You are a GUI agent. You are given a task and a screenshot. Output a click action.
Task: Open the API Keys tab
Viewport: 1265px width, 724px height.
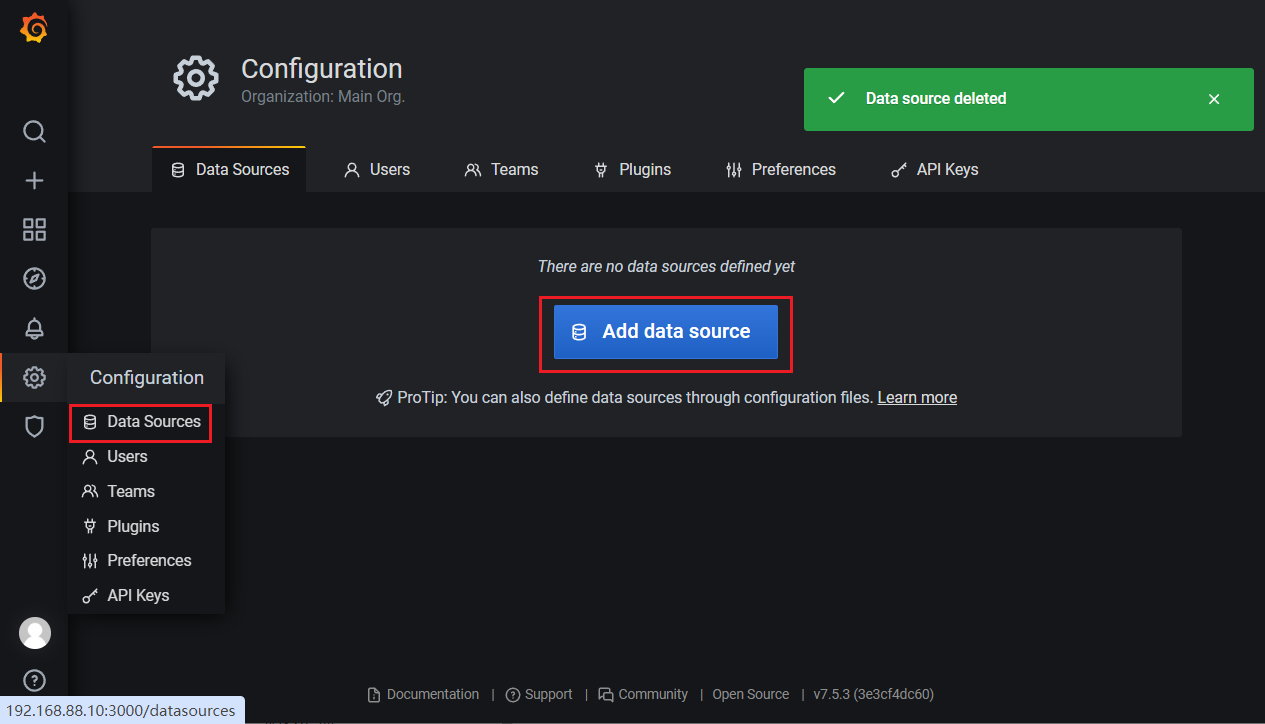pos(934,170)
